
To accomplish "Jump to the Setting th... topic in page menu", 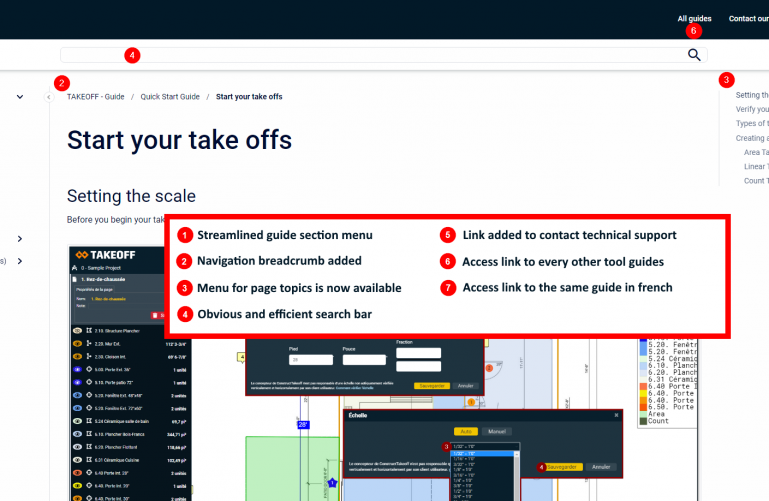I will (x=752, y=95).
